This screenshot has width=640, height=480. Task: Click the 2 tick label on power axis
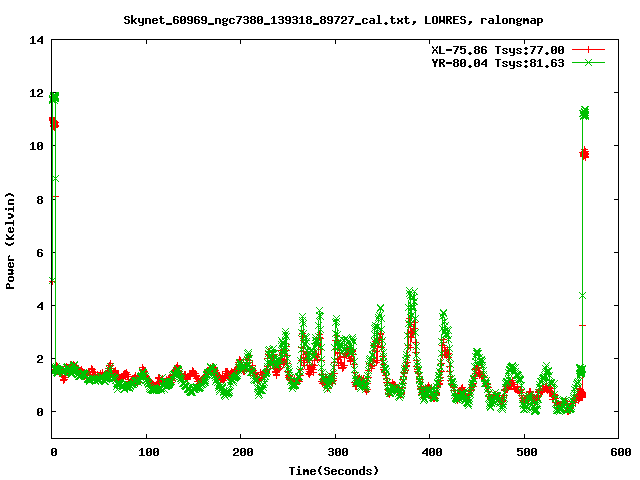pyautogui.click(x=40, y=359)
